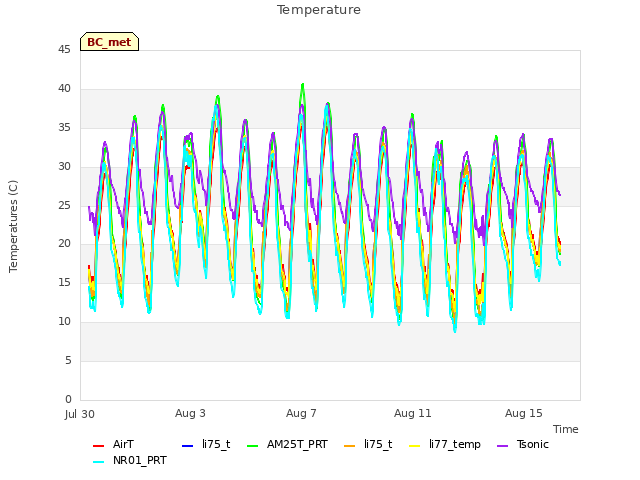Click the 10 y-axis tick label
Viewport: 640px width, 480px height.
tap(64, 322)
